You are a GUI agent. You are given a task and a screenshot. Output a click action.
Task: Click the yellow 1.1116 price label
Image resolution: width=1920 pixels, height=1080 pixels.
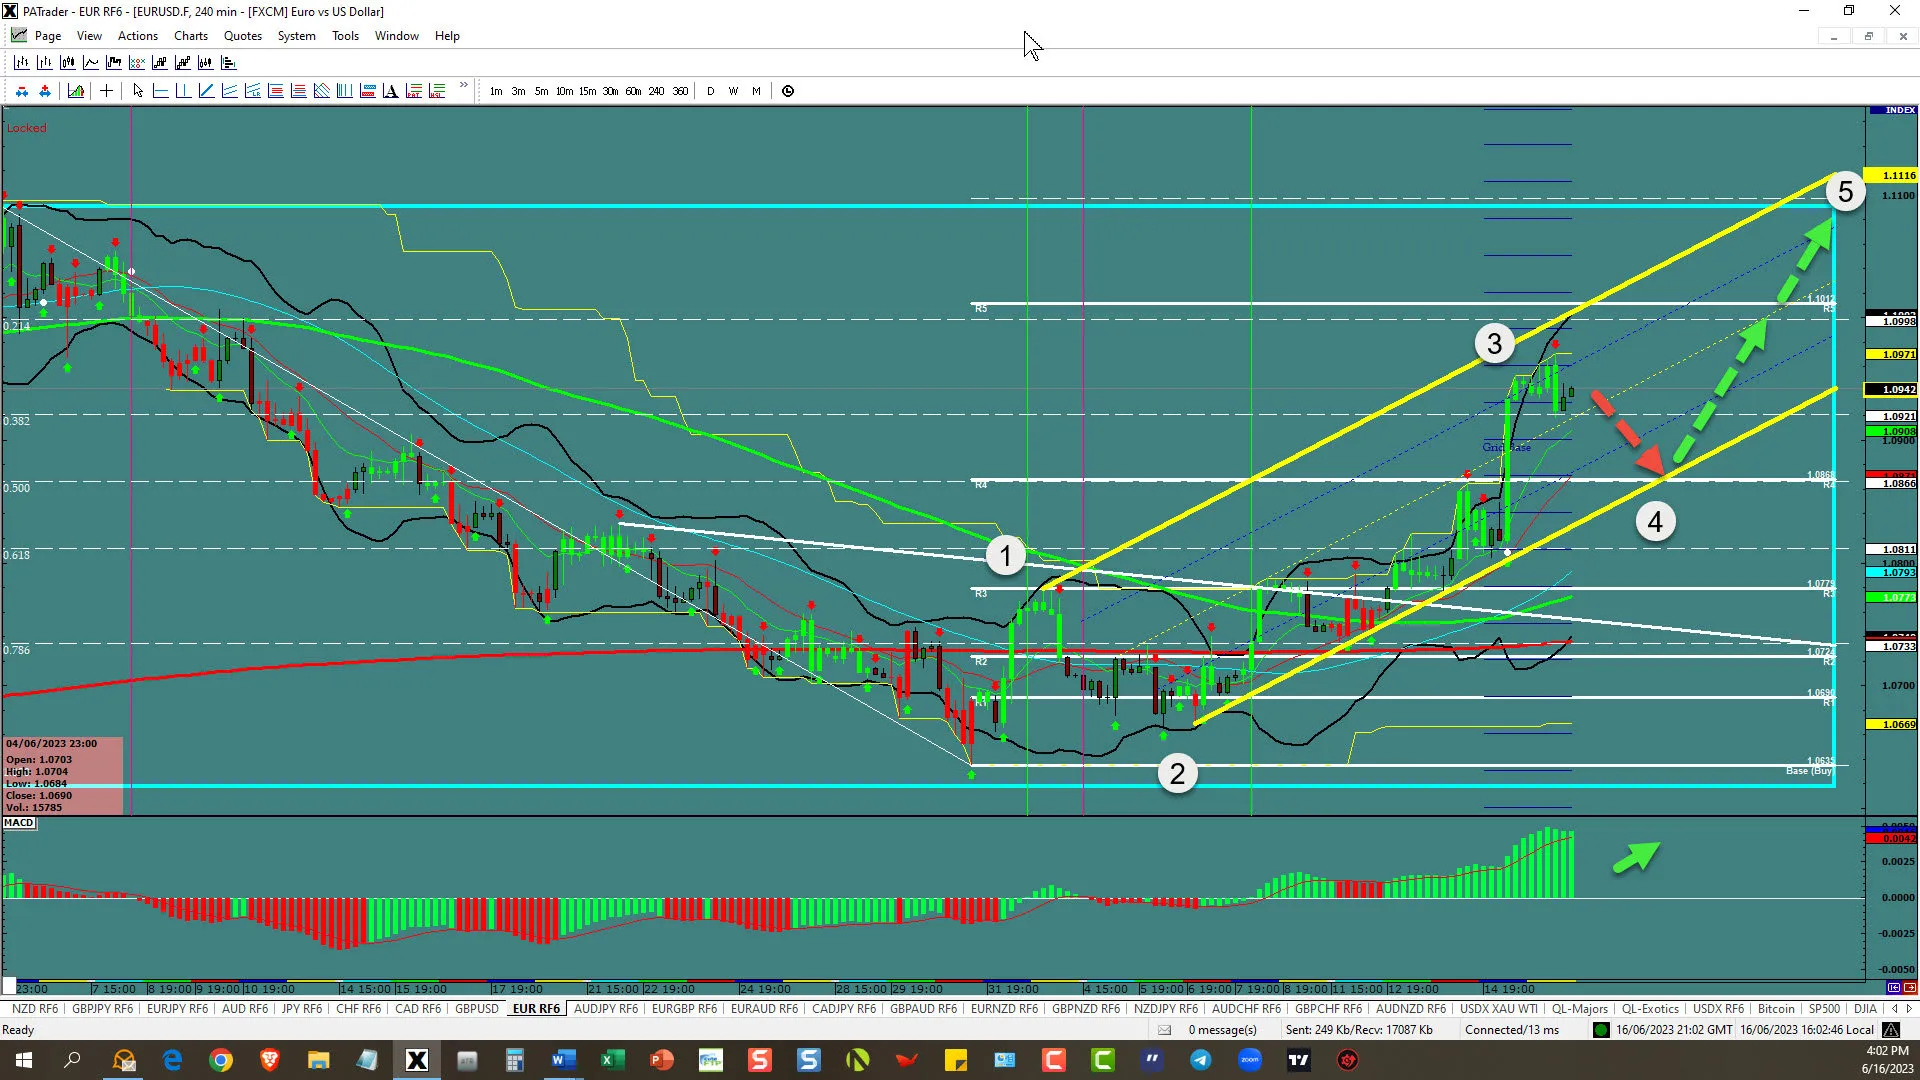tap(1898, 175)
